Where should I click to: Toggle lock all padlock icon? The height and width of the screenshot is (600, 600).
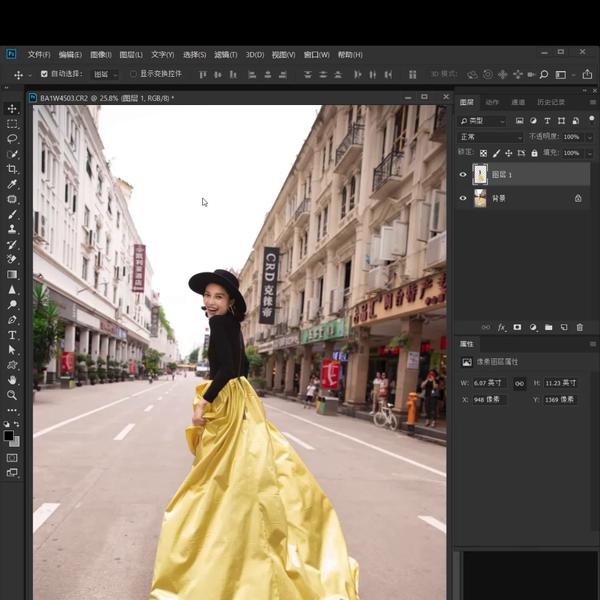tap(534, 153)
